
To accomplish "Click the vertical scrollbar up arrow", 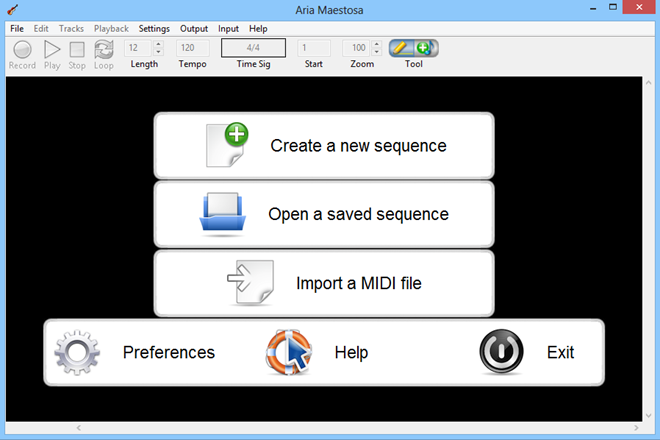I will pyautogui.click(x=648, y=83).
